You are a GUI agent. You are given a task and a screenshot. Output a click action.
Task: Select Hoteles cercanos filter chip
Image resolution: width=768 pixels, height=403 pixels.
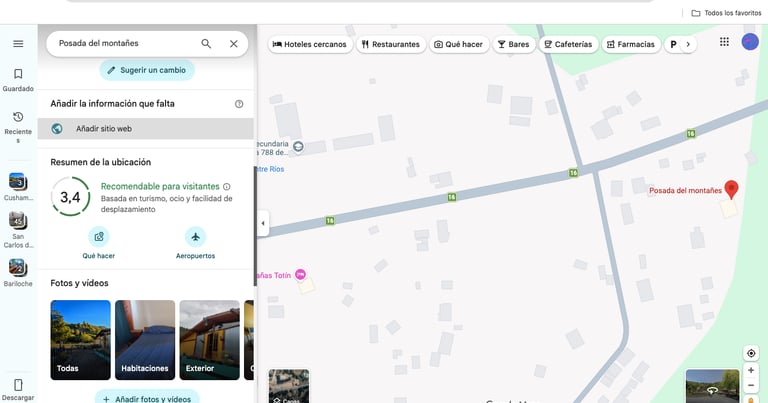click(x=310, y=44)
